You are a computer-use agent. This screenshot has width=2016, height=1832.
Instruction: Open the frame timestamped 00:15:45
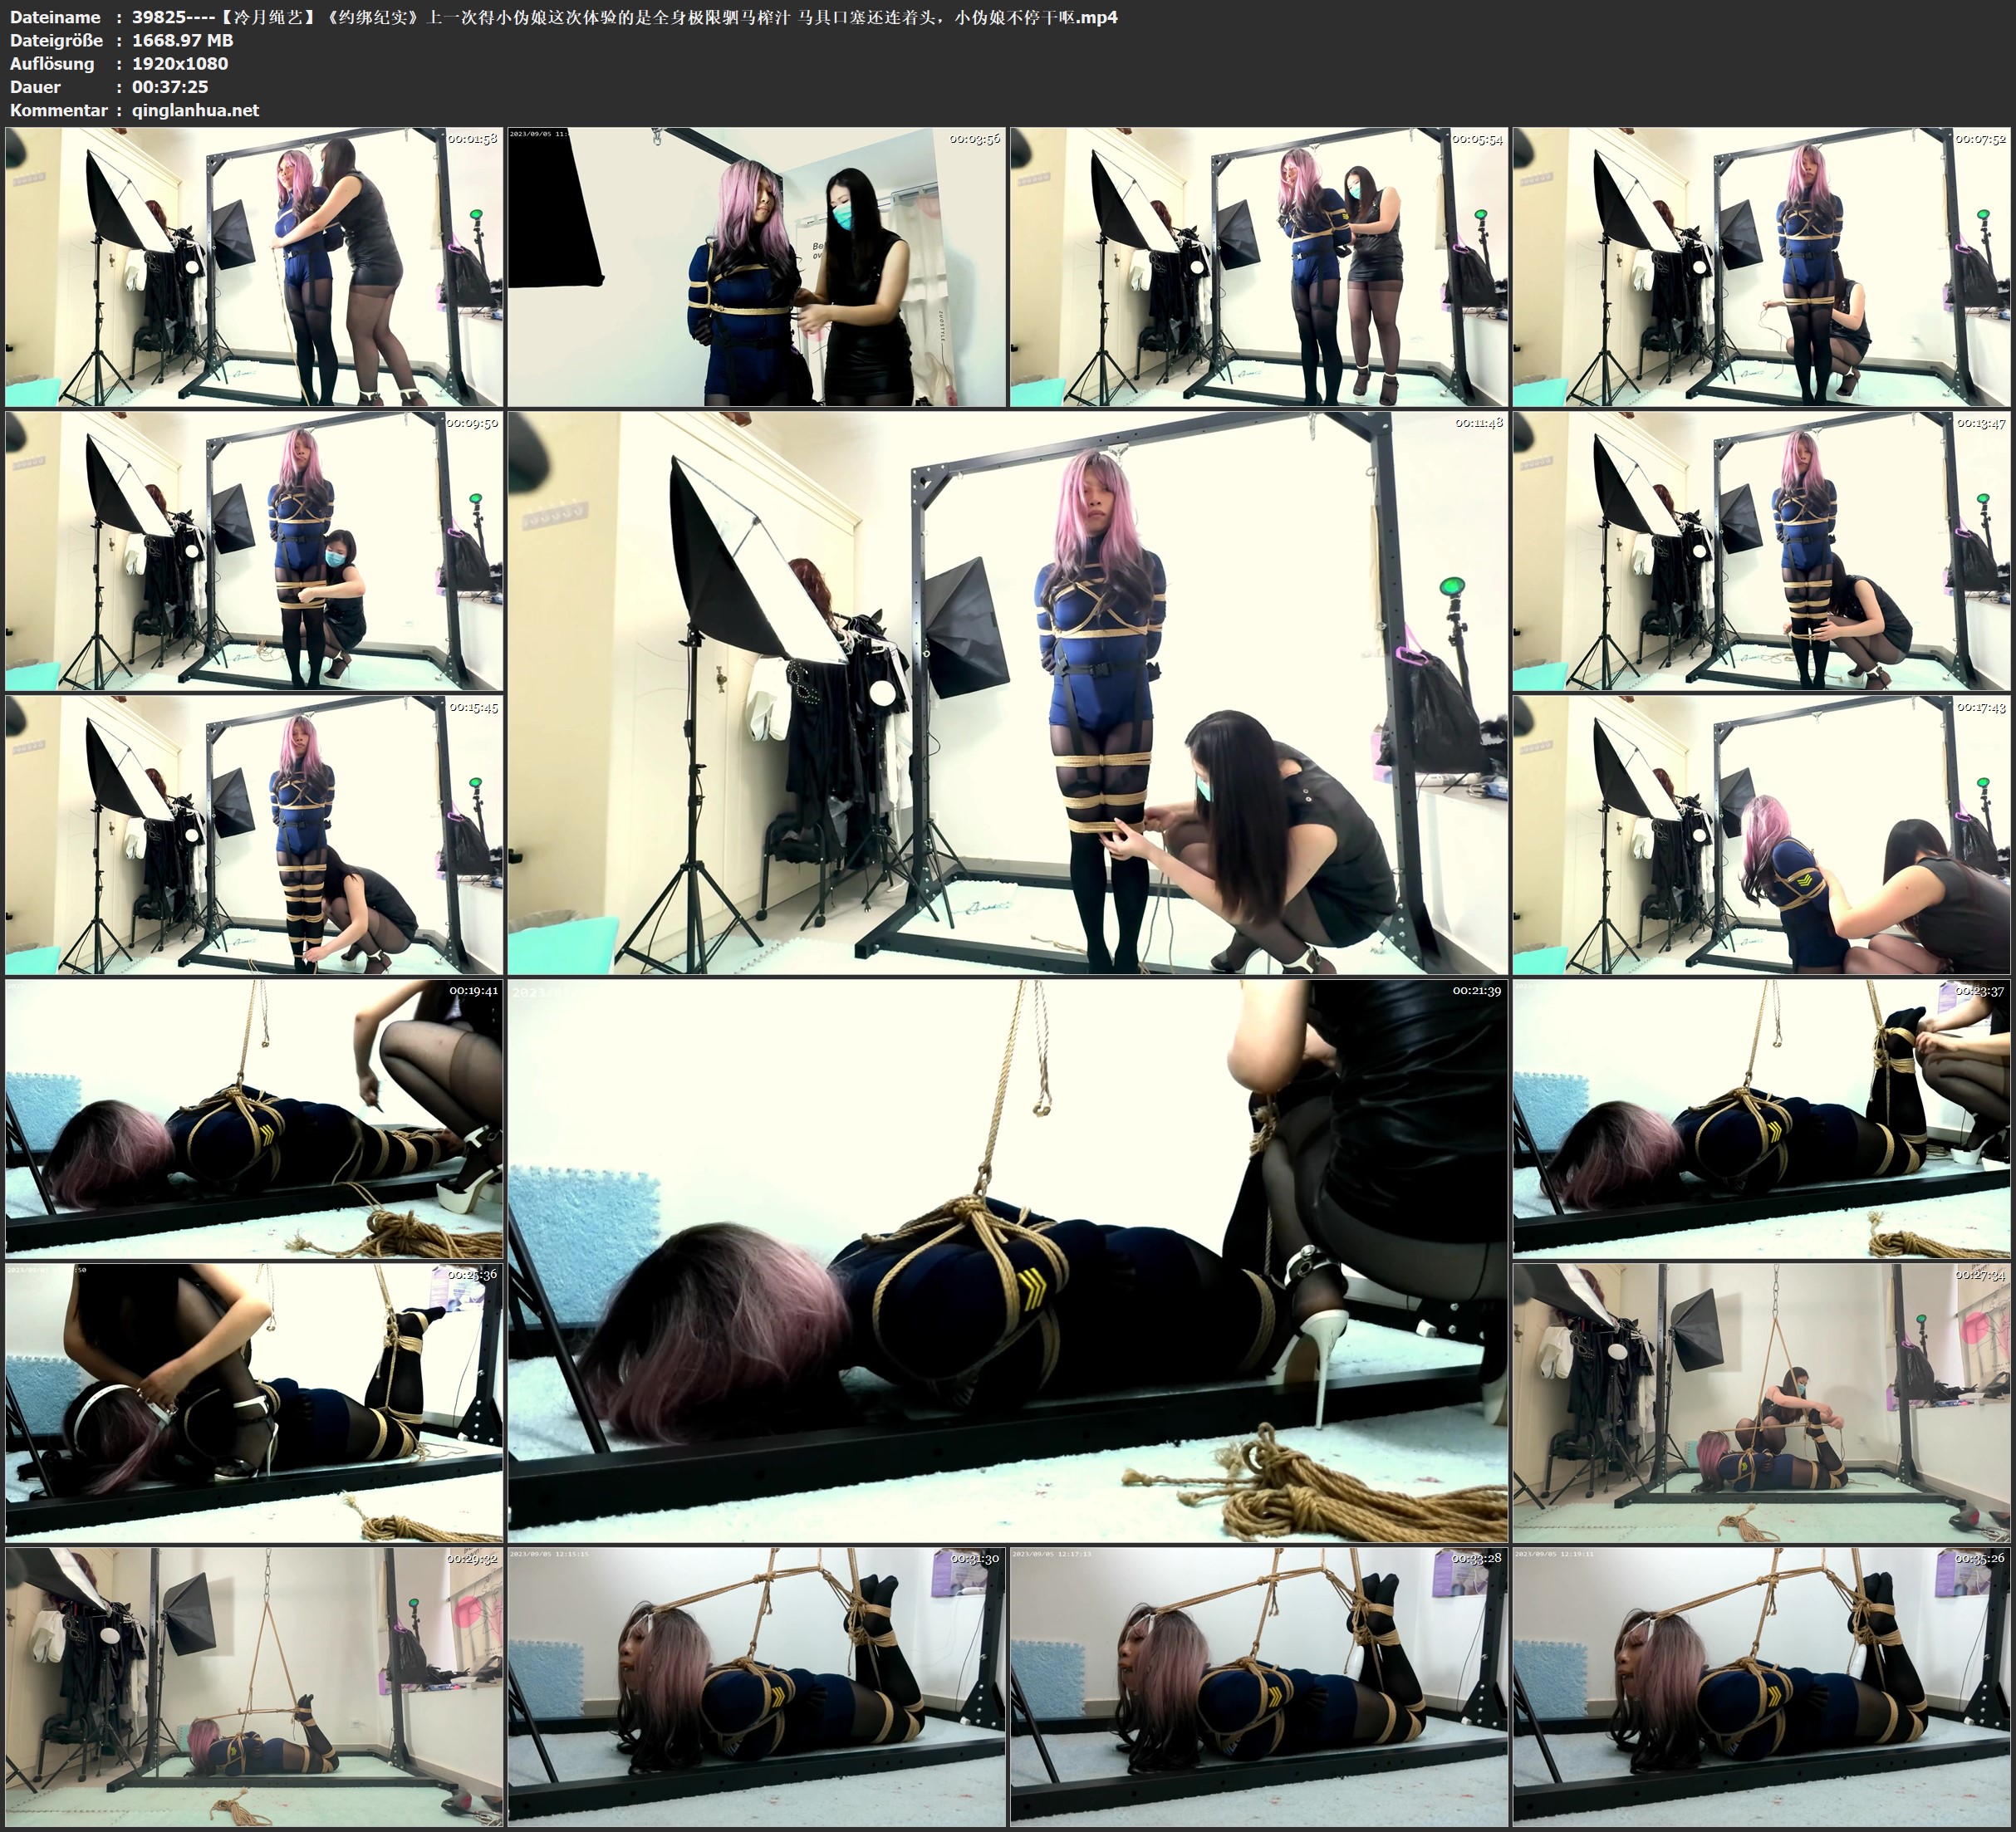pos(254,834)
